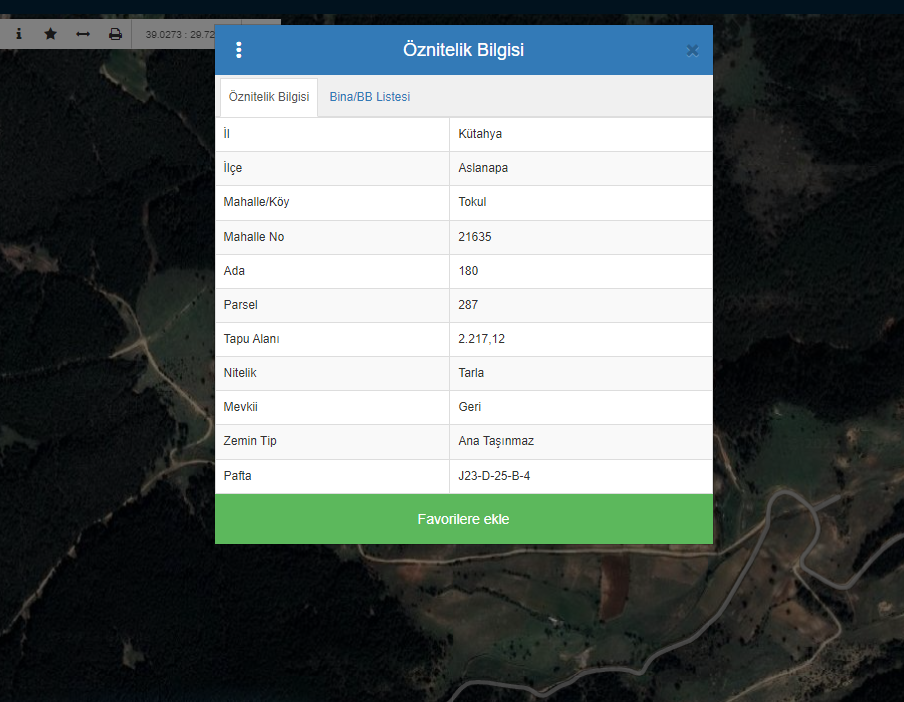Click the printer icon
Viewport: 904px width, 702px height.
tap(115, 34)
